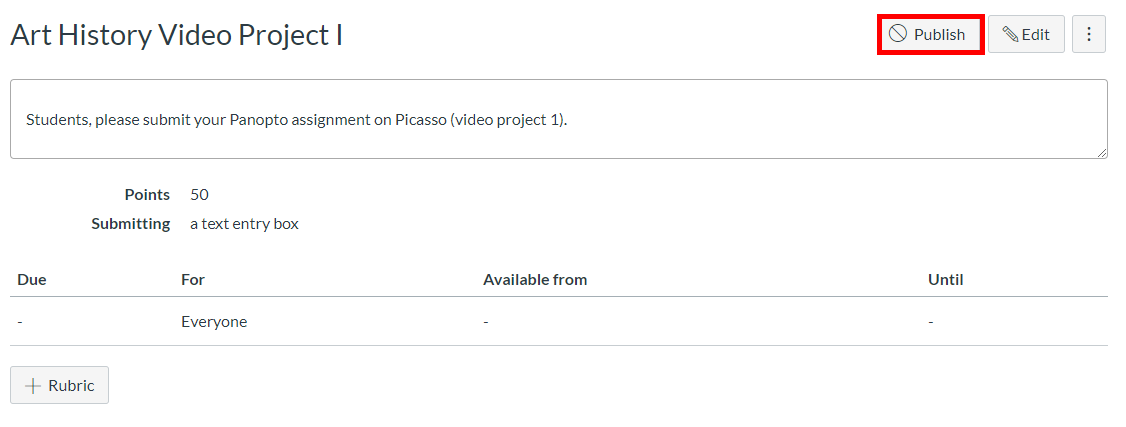
Task: Click the Submitting label
Action: [x=131, y=224]
